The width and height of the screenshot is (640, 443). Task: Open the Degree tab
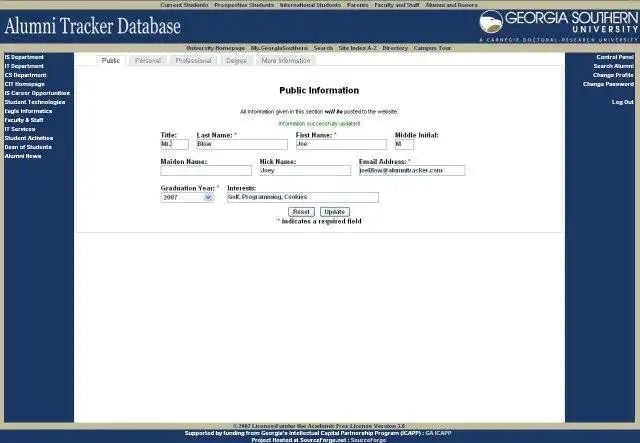pos(237,61)
